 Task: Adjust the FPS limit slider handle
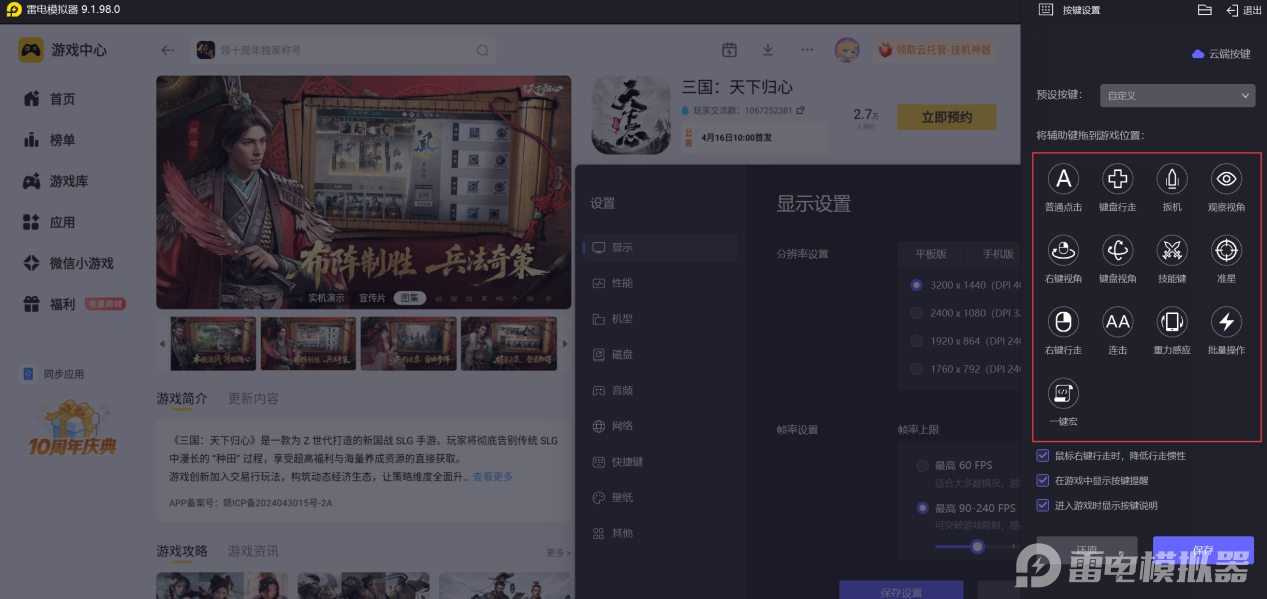tap(977, 546)
